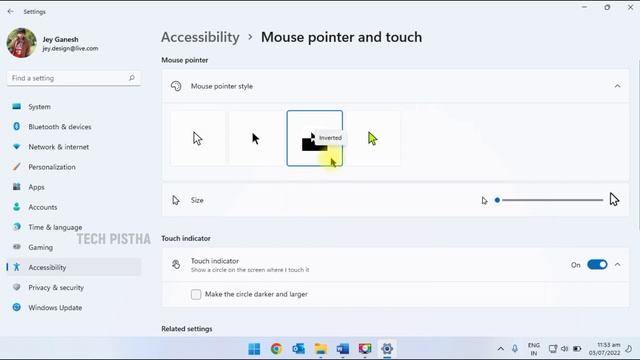The image size is (640, 360).
Task: Click the Touch indicator hand icon
Action: (x=176, y=264)
